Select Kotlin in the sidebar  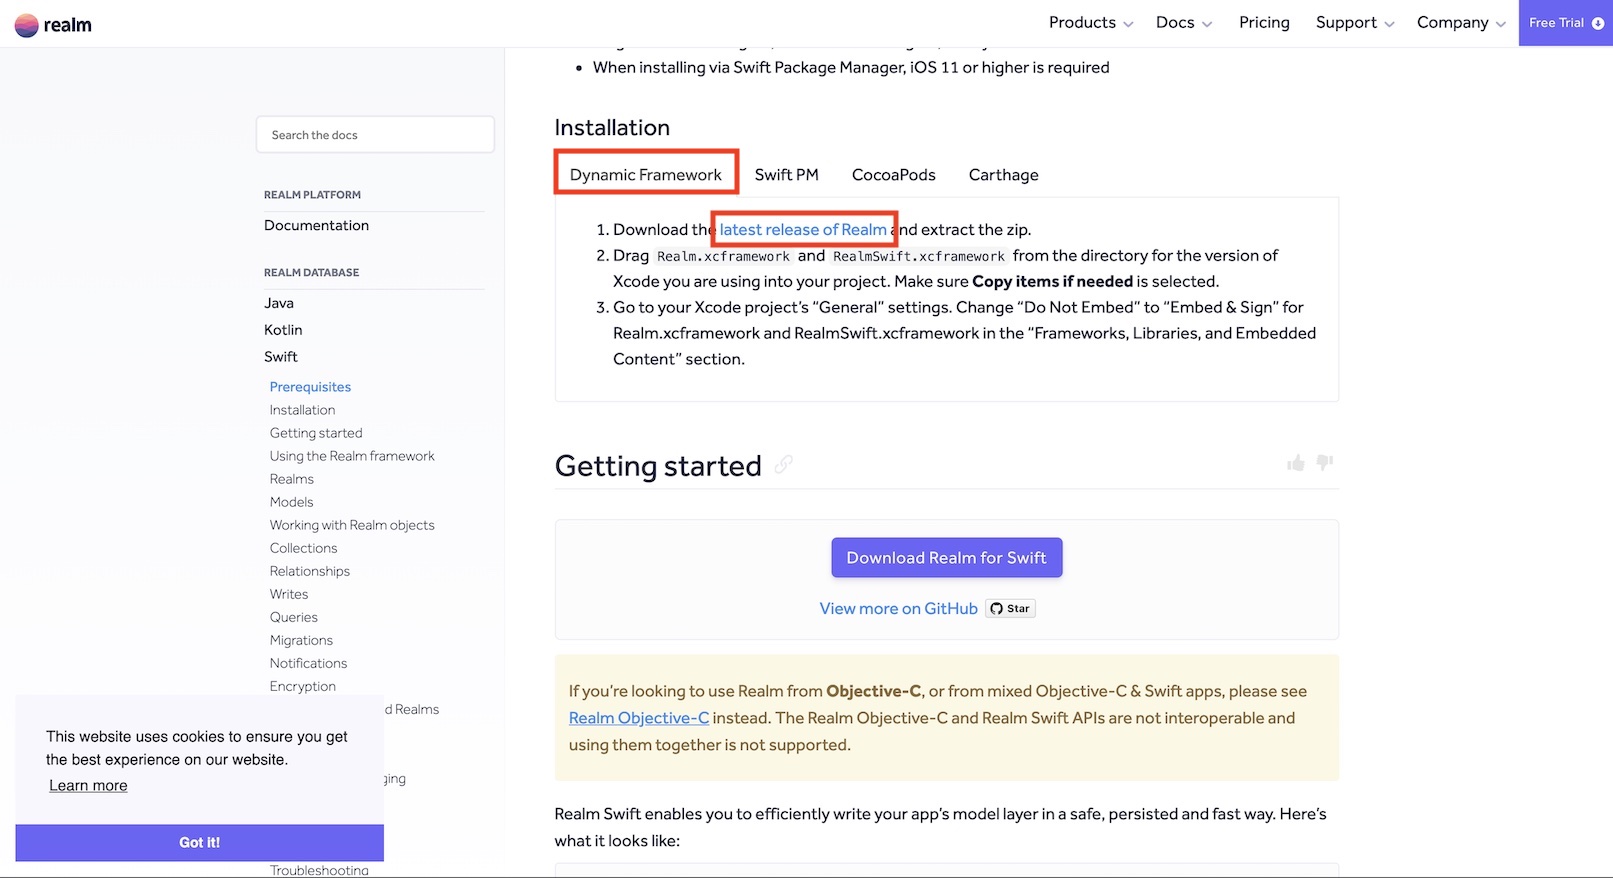pos(283,330)
